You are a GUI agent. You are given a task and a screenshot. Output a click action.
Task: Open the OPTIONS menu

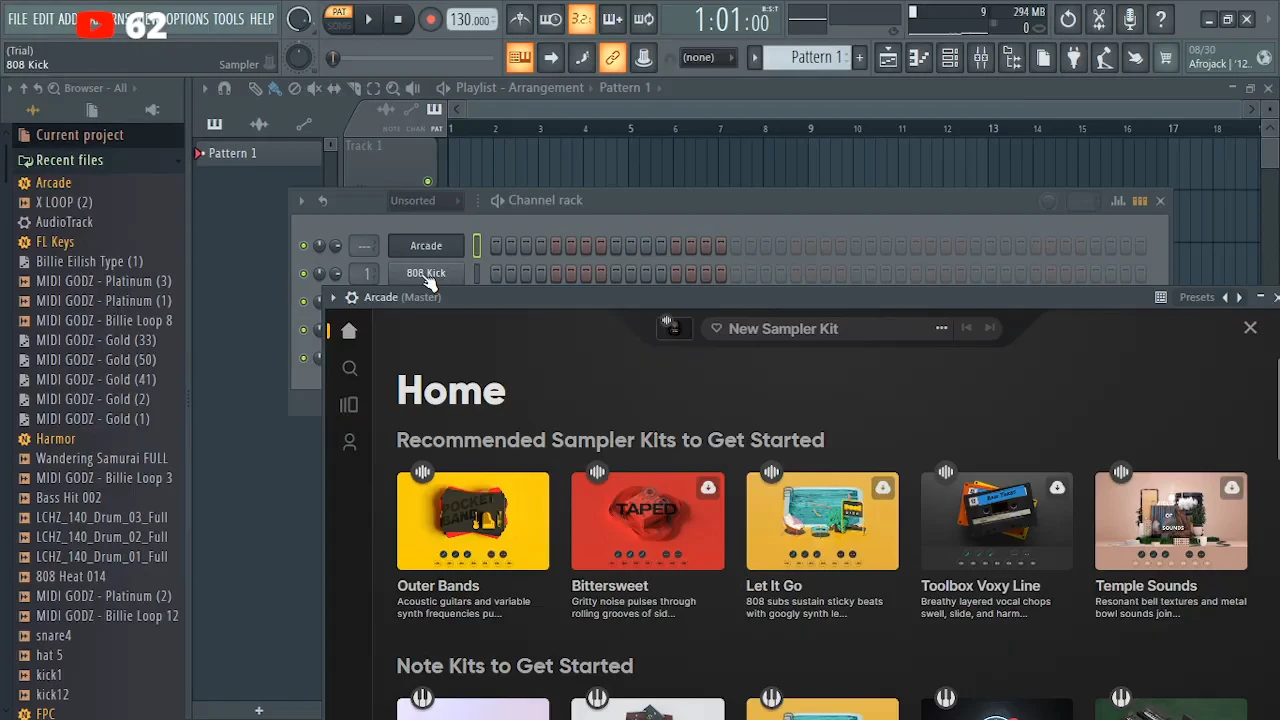pos(187,19)
